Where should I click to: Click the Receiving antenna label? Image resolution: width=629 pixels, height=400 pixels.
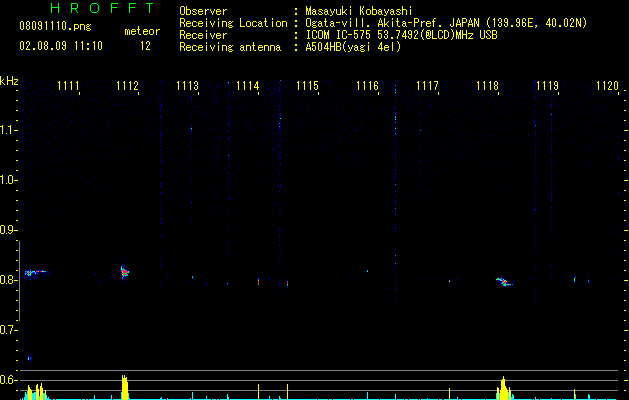pyautogui.click(x=230, y=47)
